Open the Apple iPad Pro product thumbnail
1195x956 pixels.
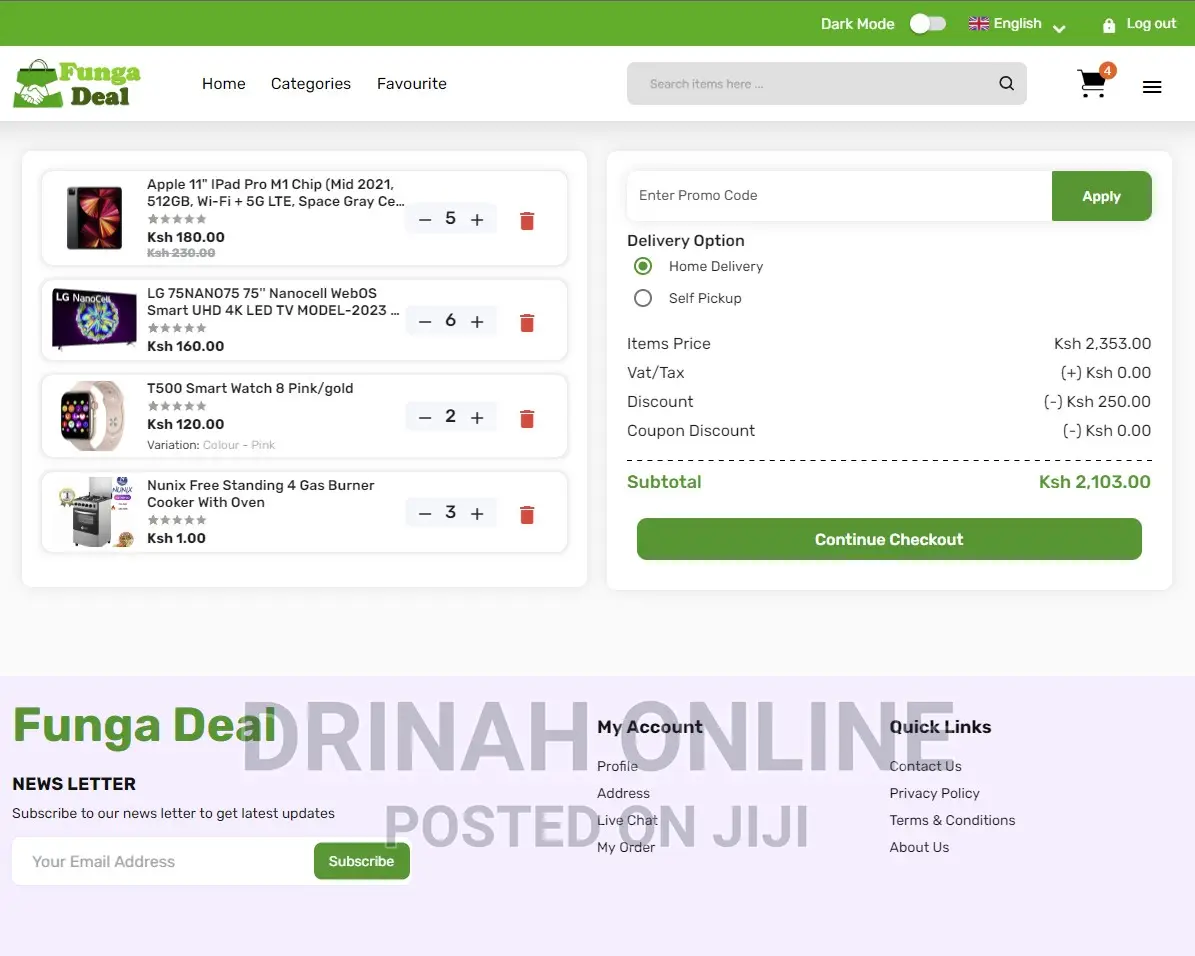(94, 218)
